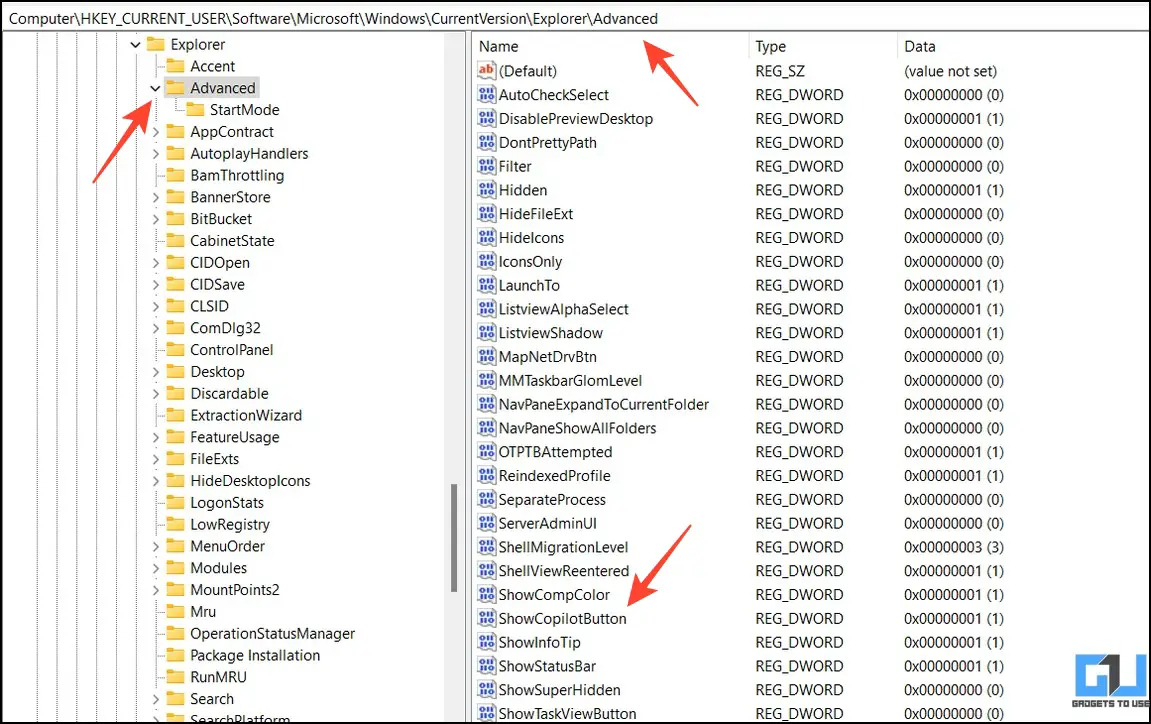Click the DontPrettyPath DWORD icon
1151x724 pixels.
coord(486,142)
